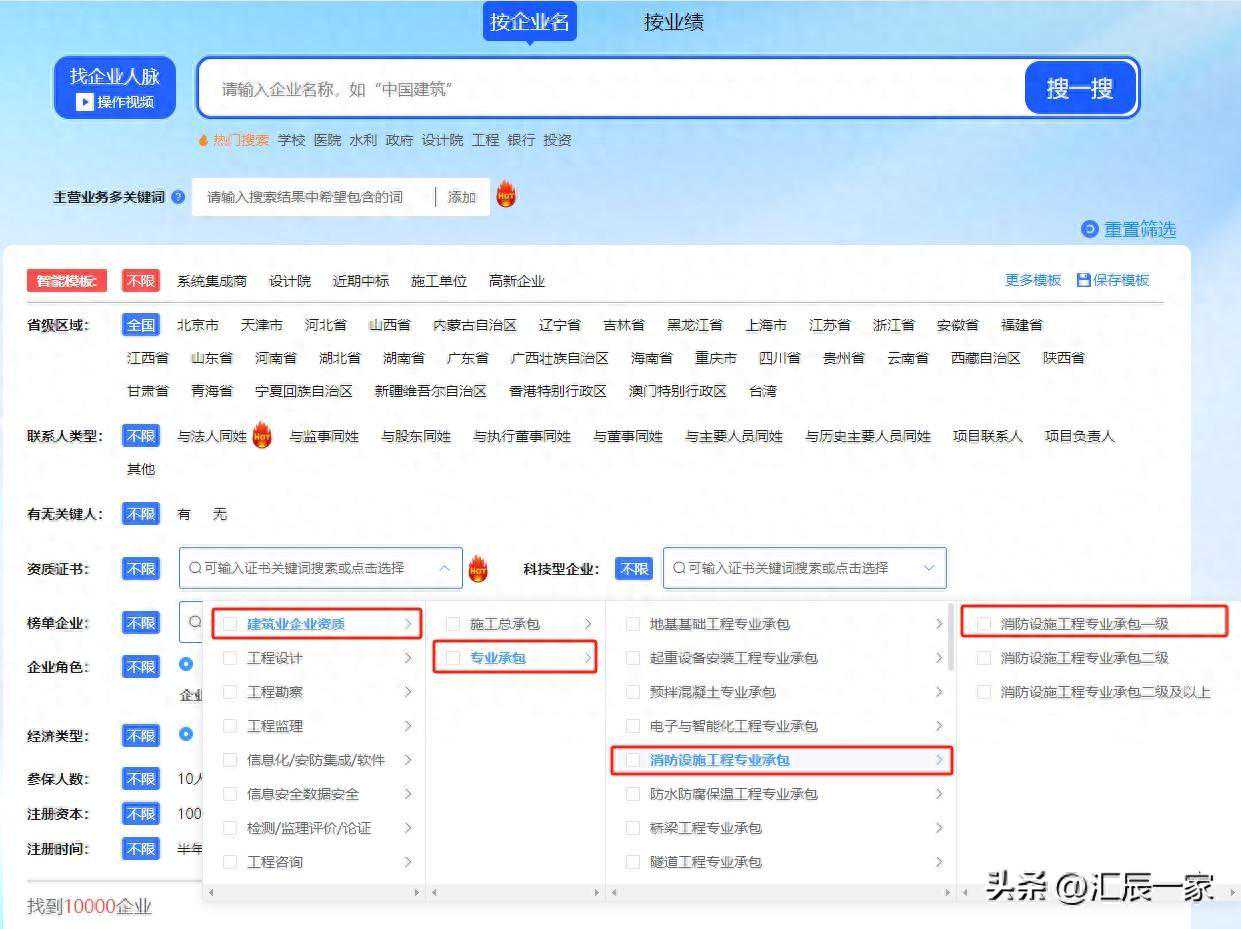Click the reset icon beside 重置筛选
This screenshot has height=929, width=1241.
(1089, 229)
